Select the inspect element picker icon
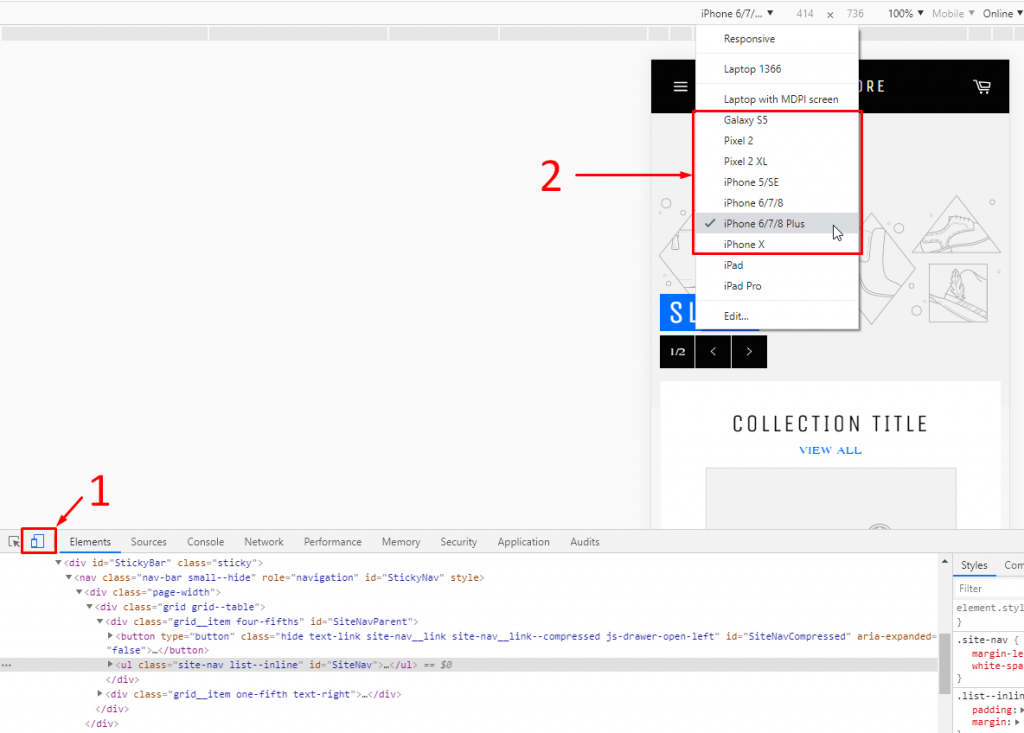This screenshot has height=733, width=1024. [x=14, y=540]
